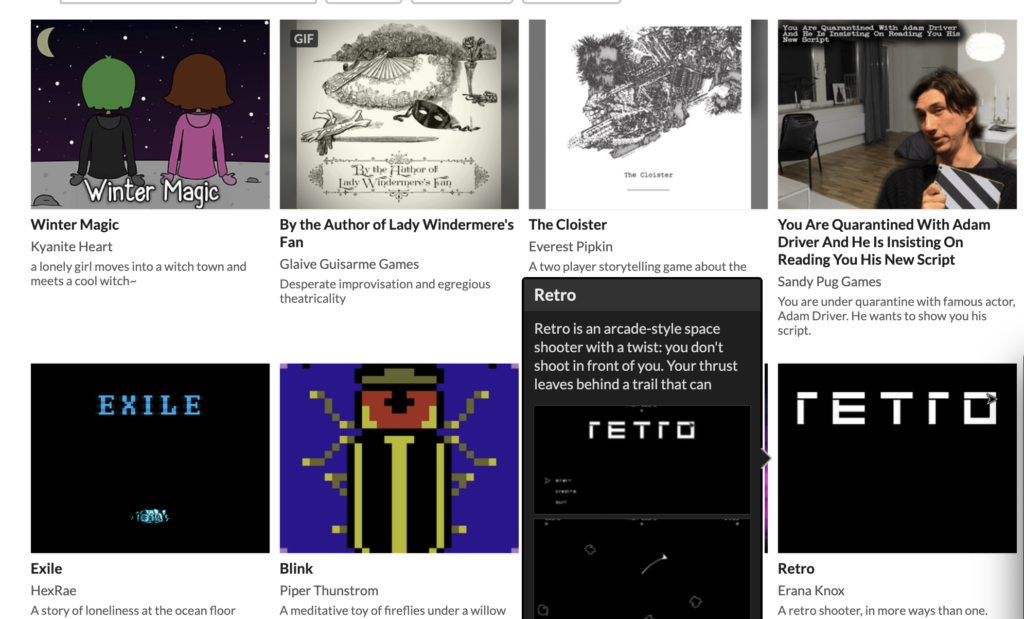The image size is (1024, 619).
Task: Open the Retro game cover image
Action: tap(897, 458)
